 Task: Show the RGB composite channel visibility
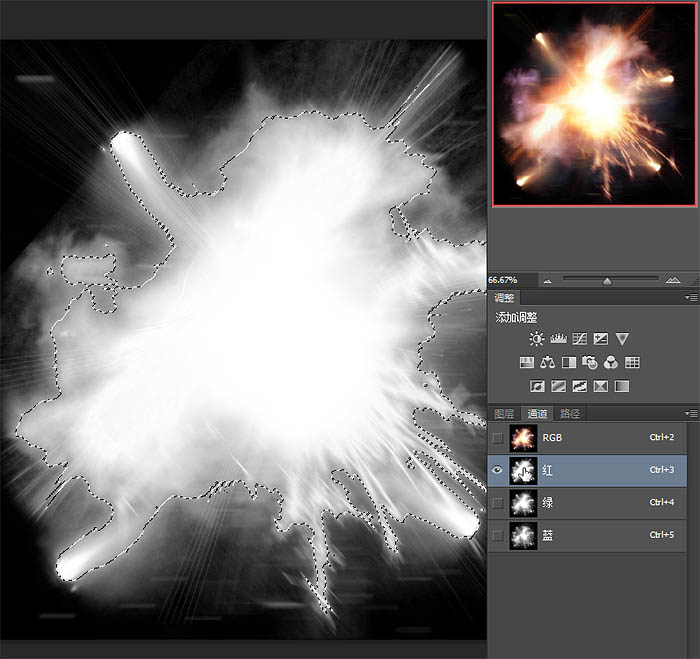498,437
